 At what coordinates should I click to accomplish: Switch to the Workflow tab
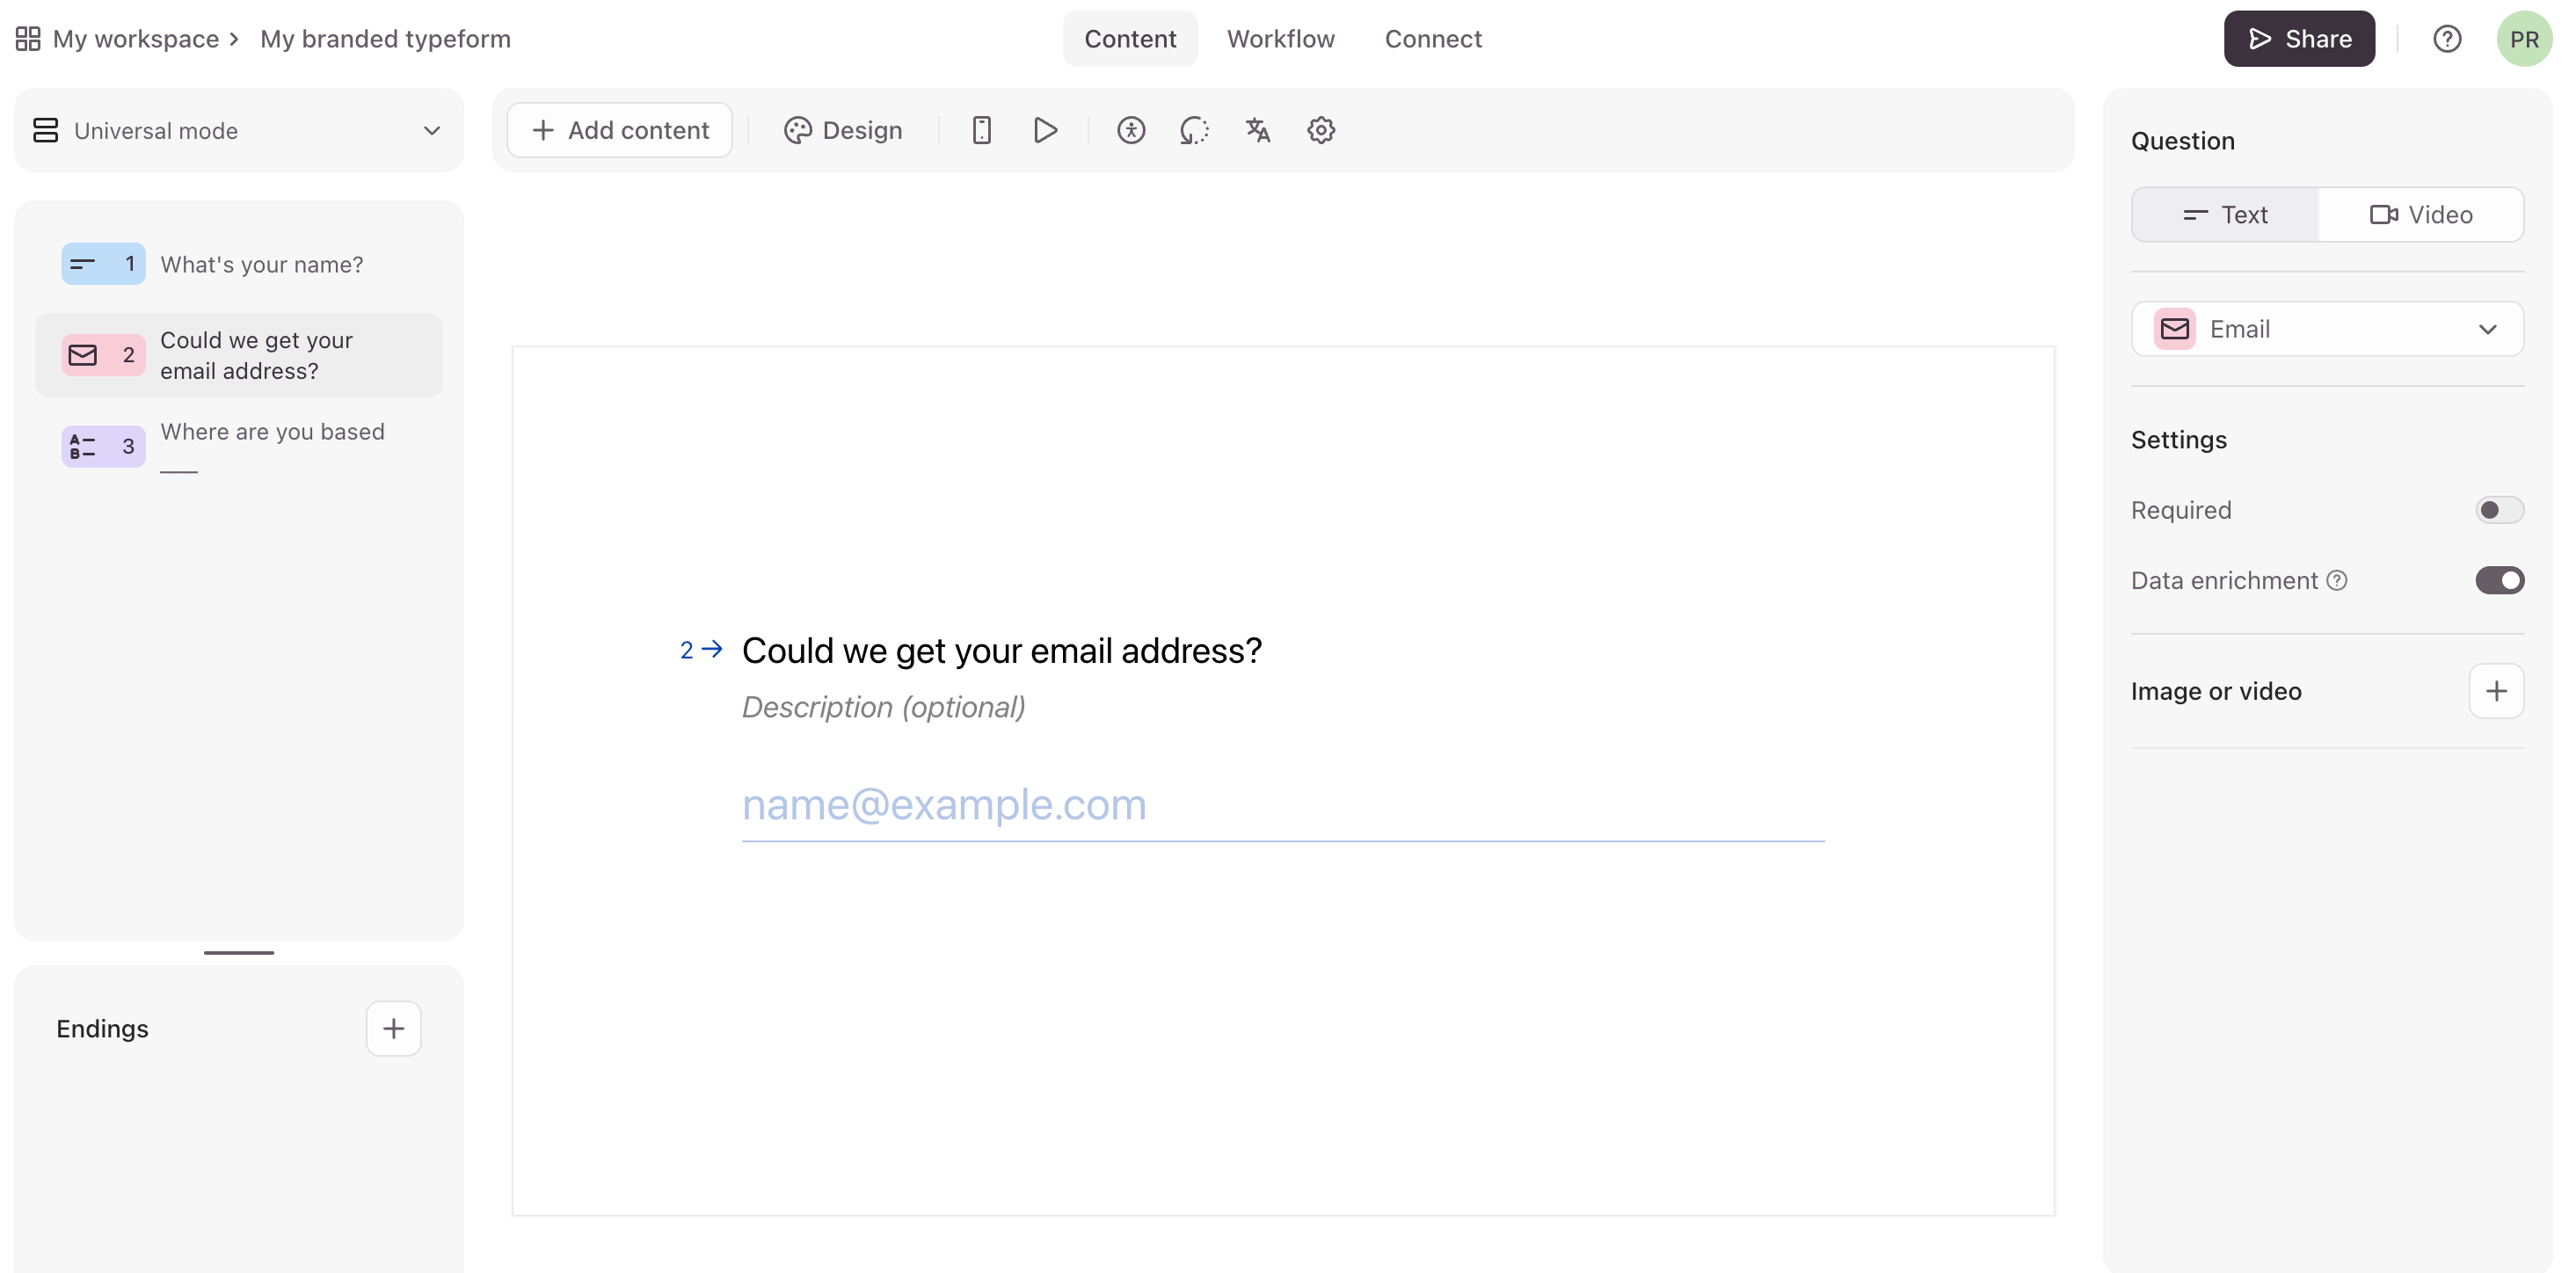click(x=1280, y=39)
